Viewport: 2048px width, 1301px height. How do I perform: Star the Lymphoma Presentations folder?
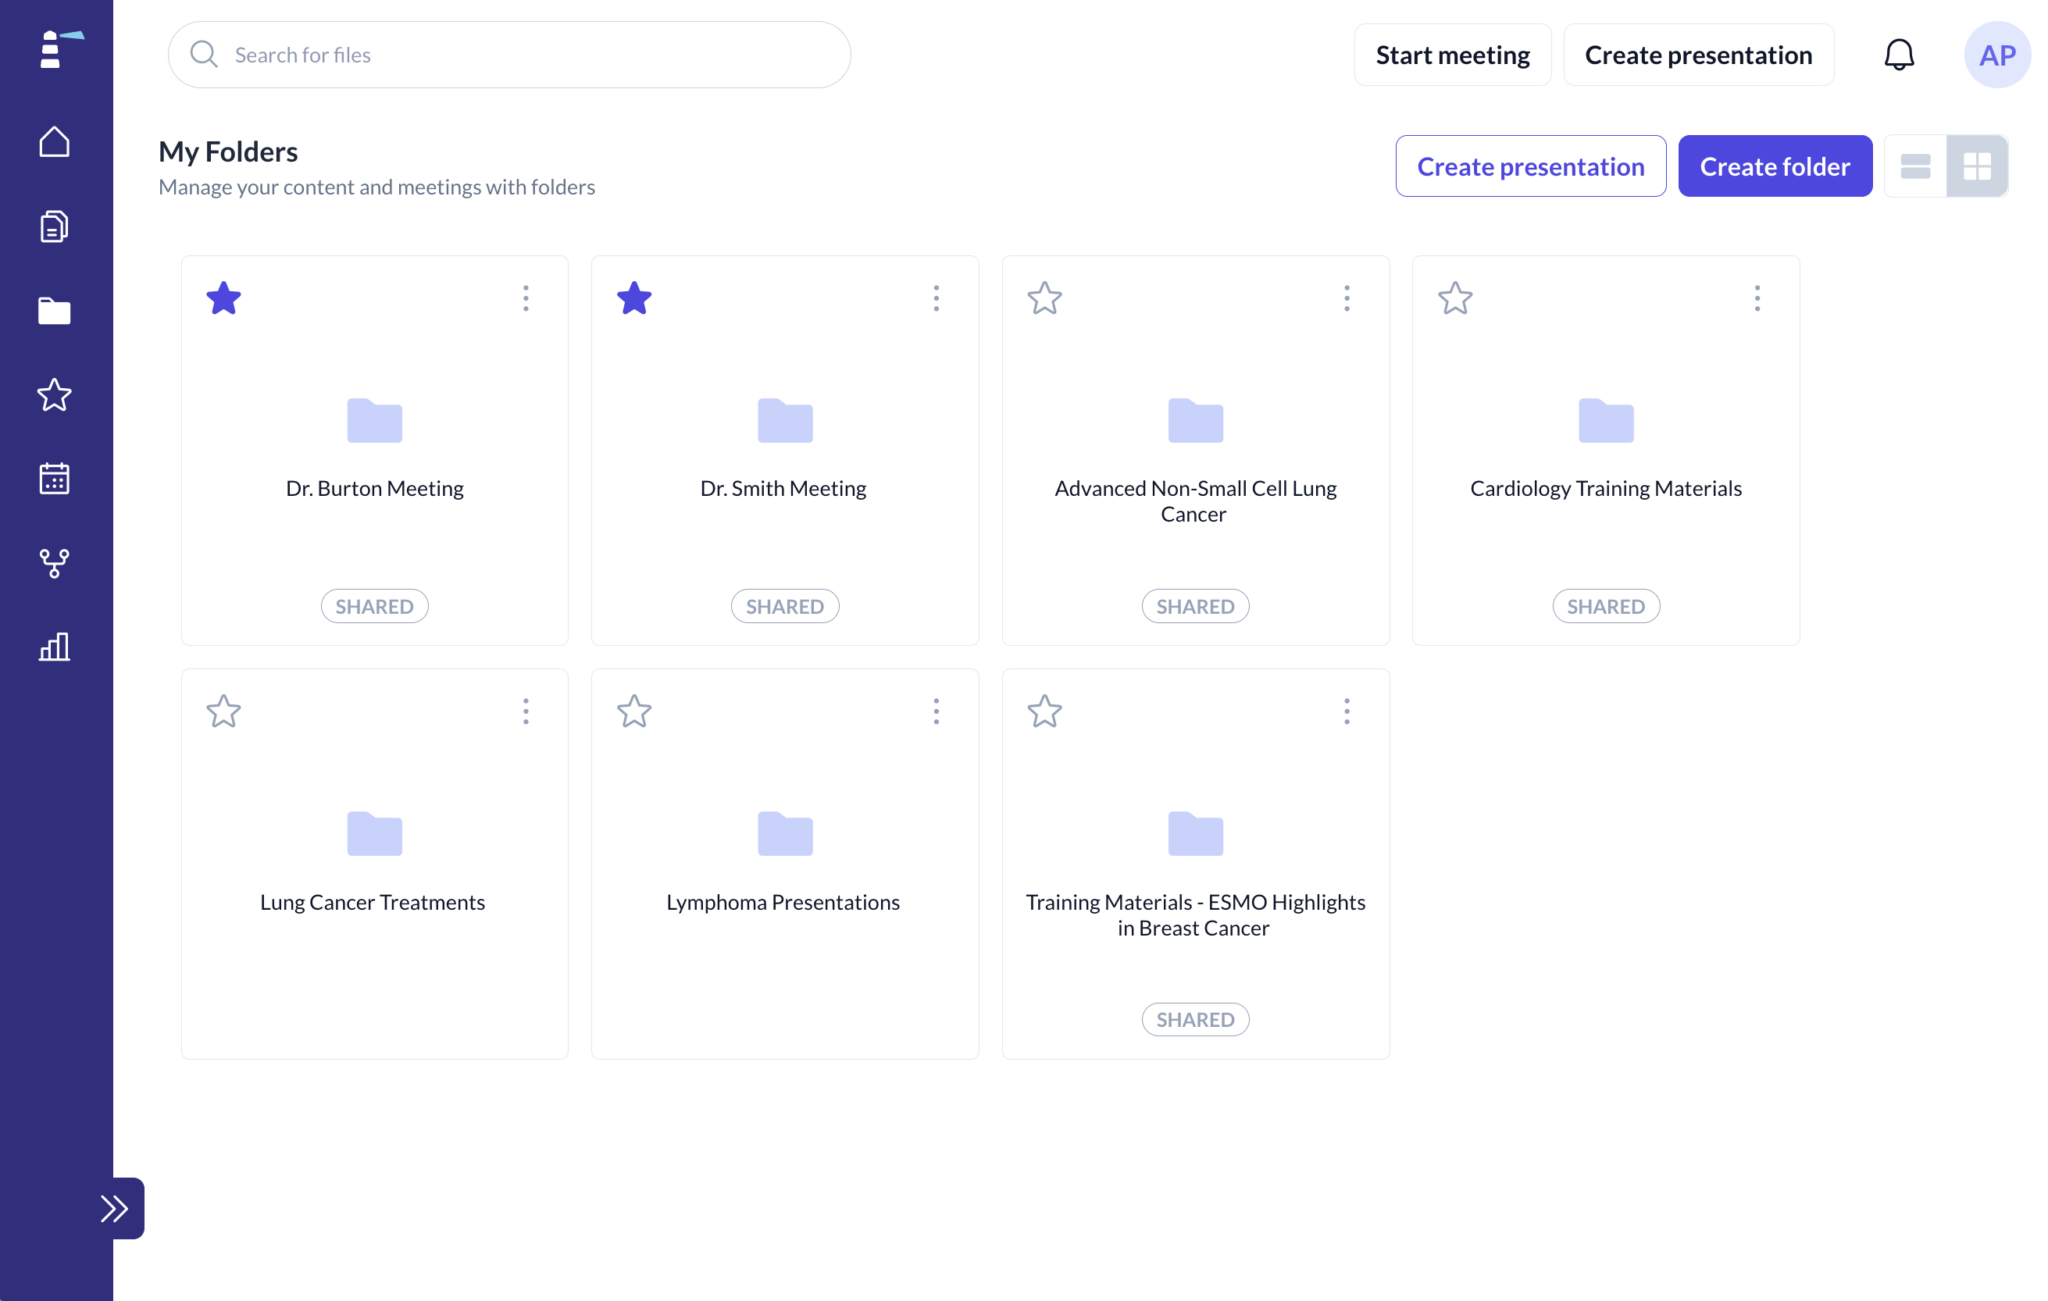pyautogui.click(x=634, y=711)
